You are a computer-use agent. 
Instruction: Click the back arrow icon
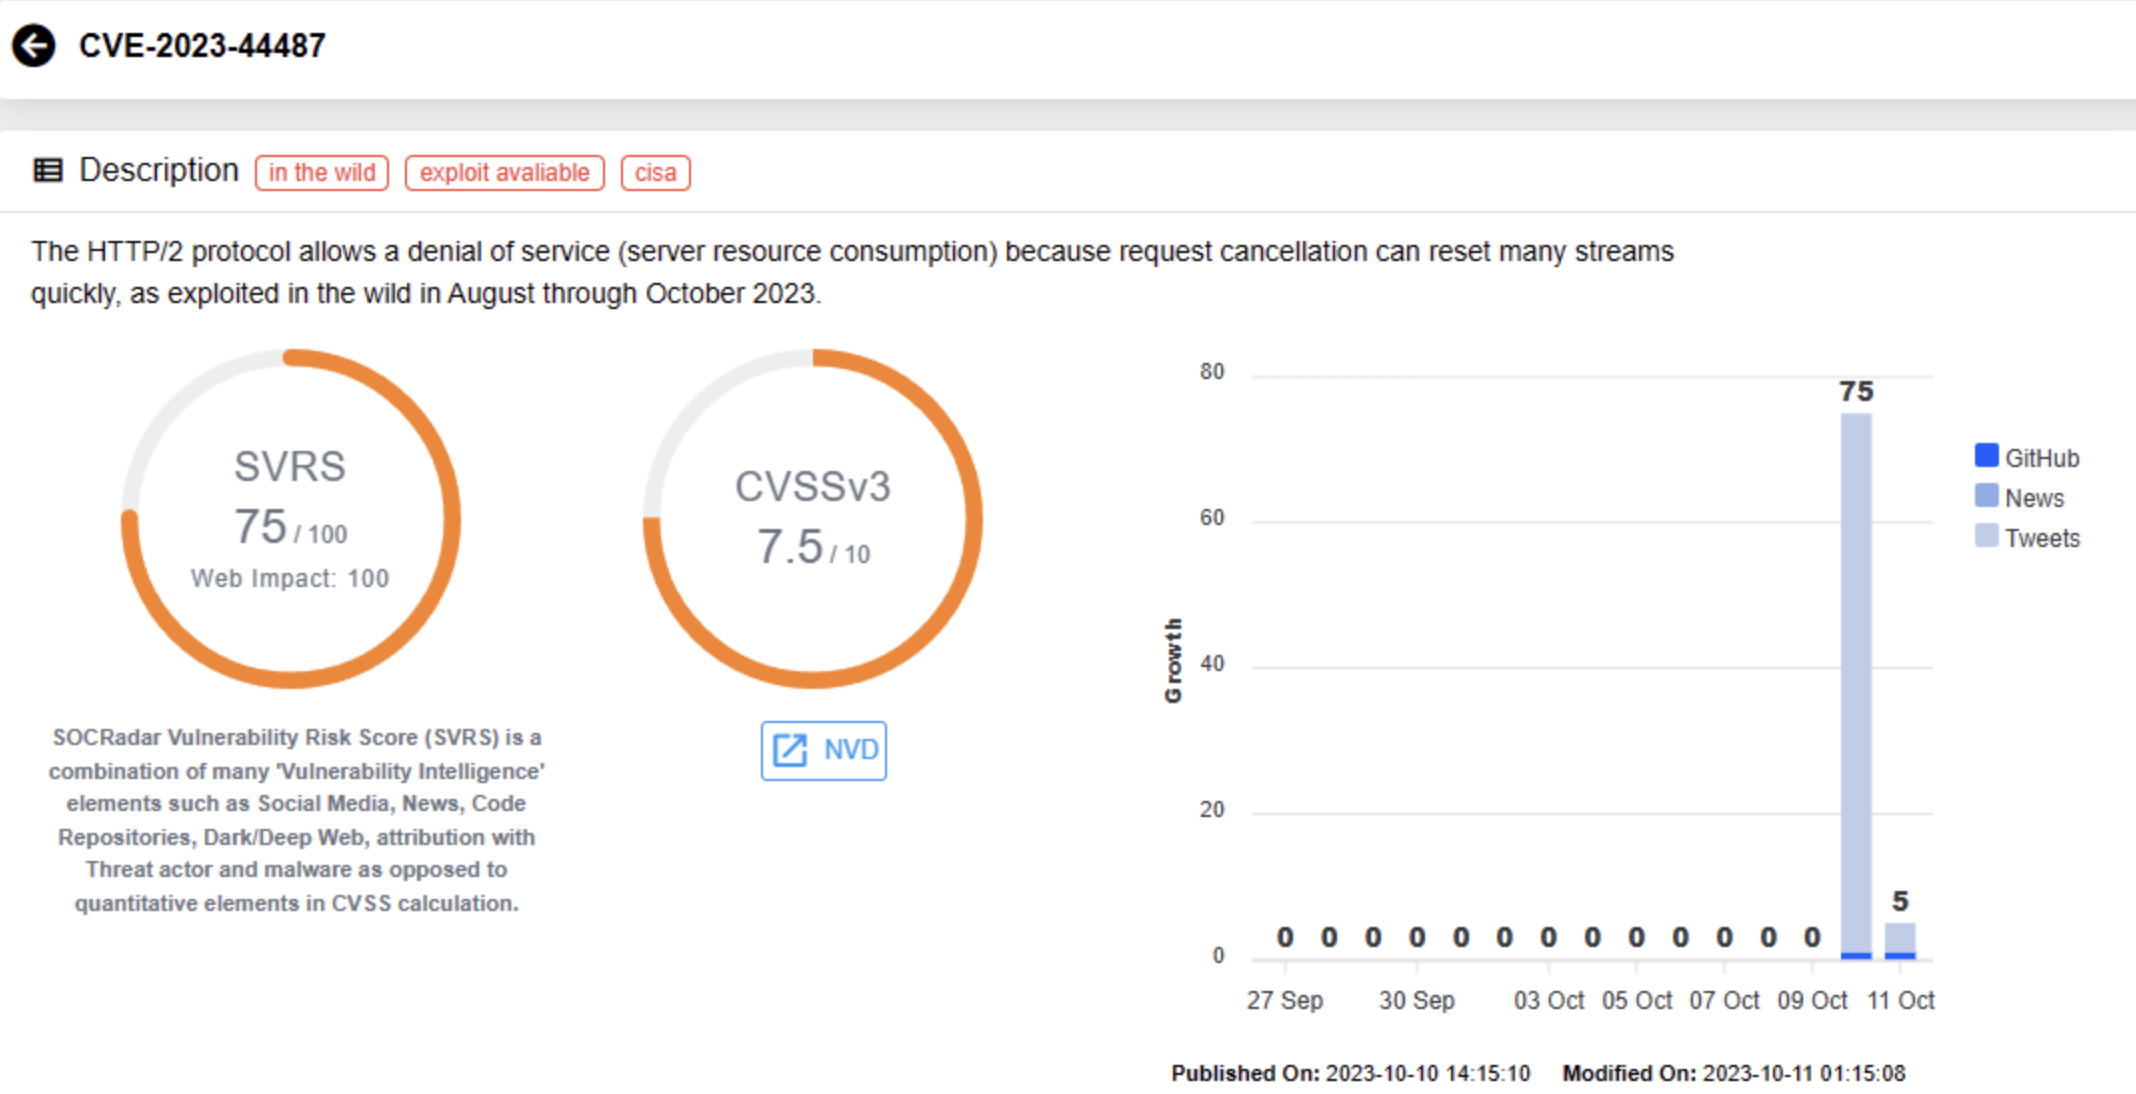34,46
